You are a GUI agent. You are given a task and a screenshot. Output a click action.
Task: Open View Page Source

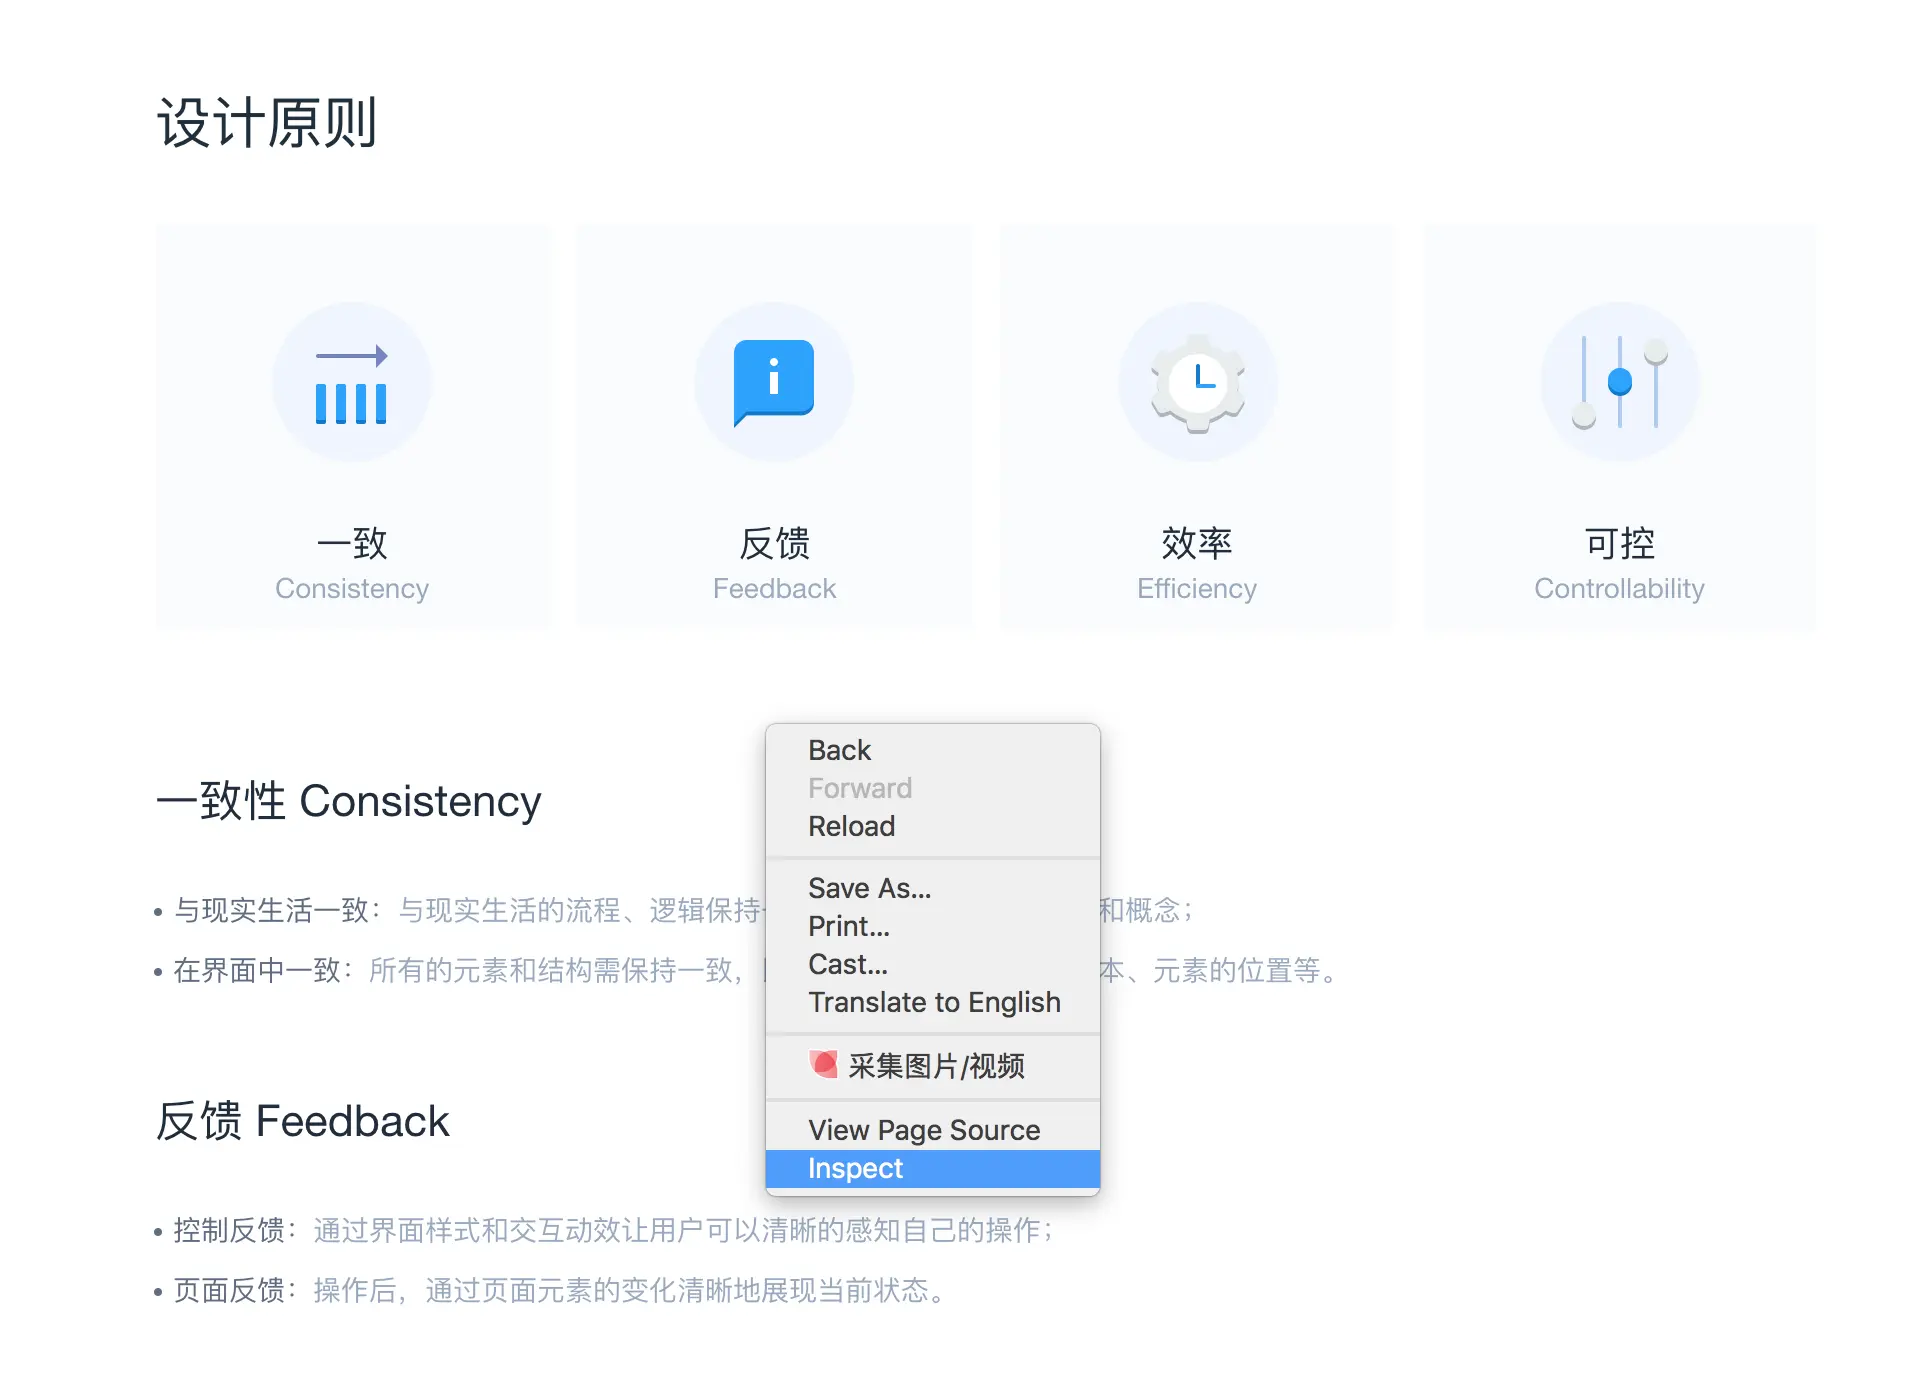(923, 1130)
